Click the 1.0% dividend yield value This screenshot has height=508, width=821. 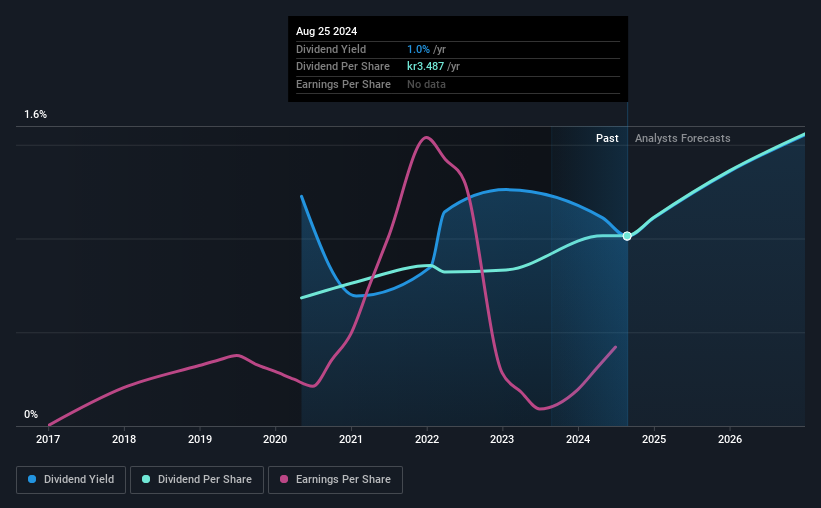point(418,49)
